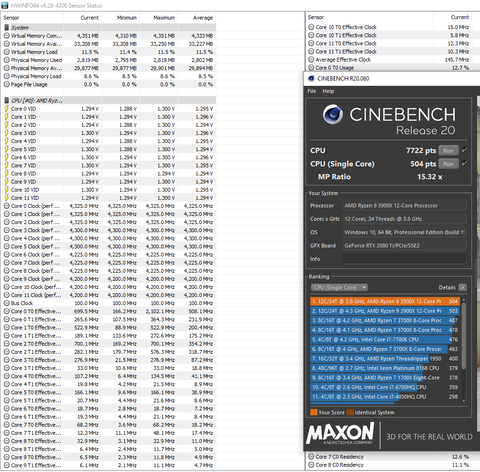
Task: Select the ranking entry scoring 504 (Ryzen 9 3900X @ 3.8 GHz)
Action: click(385, 301)
